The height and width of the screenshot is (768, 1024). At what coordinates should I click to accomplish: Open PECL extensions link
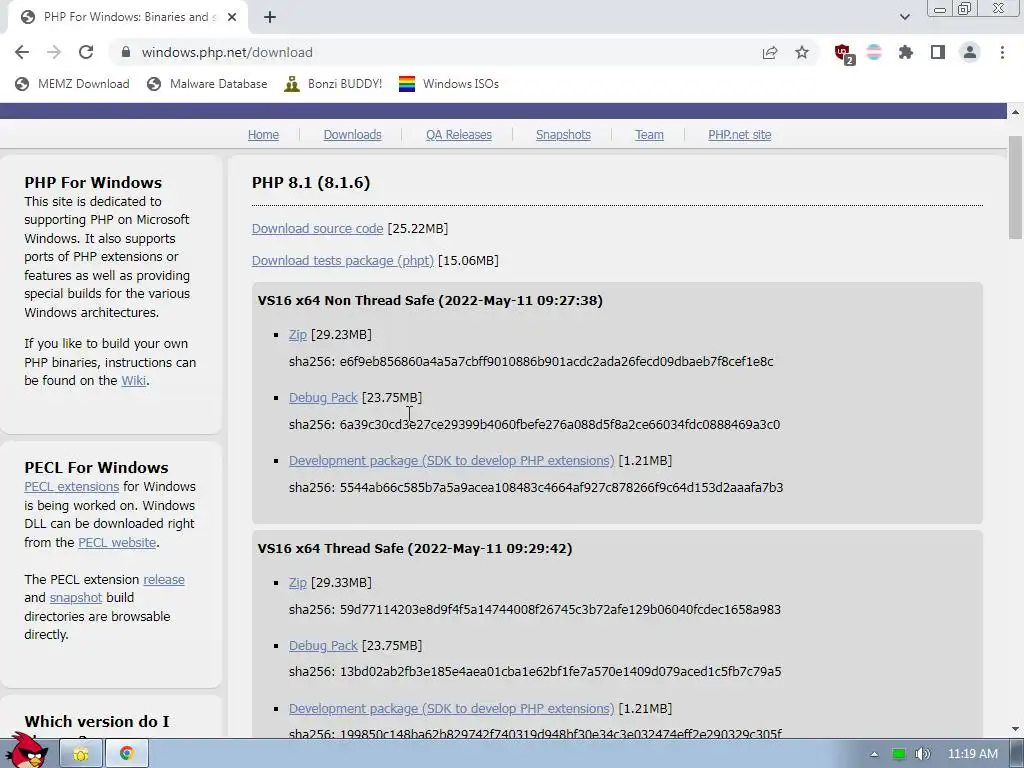click(72, 487)
